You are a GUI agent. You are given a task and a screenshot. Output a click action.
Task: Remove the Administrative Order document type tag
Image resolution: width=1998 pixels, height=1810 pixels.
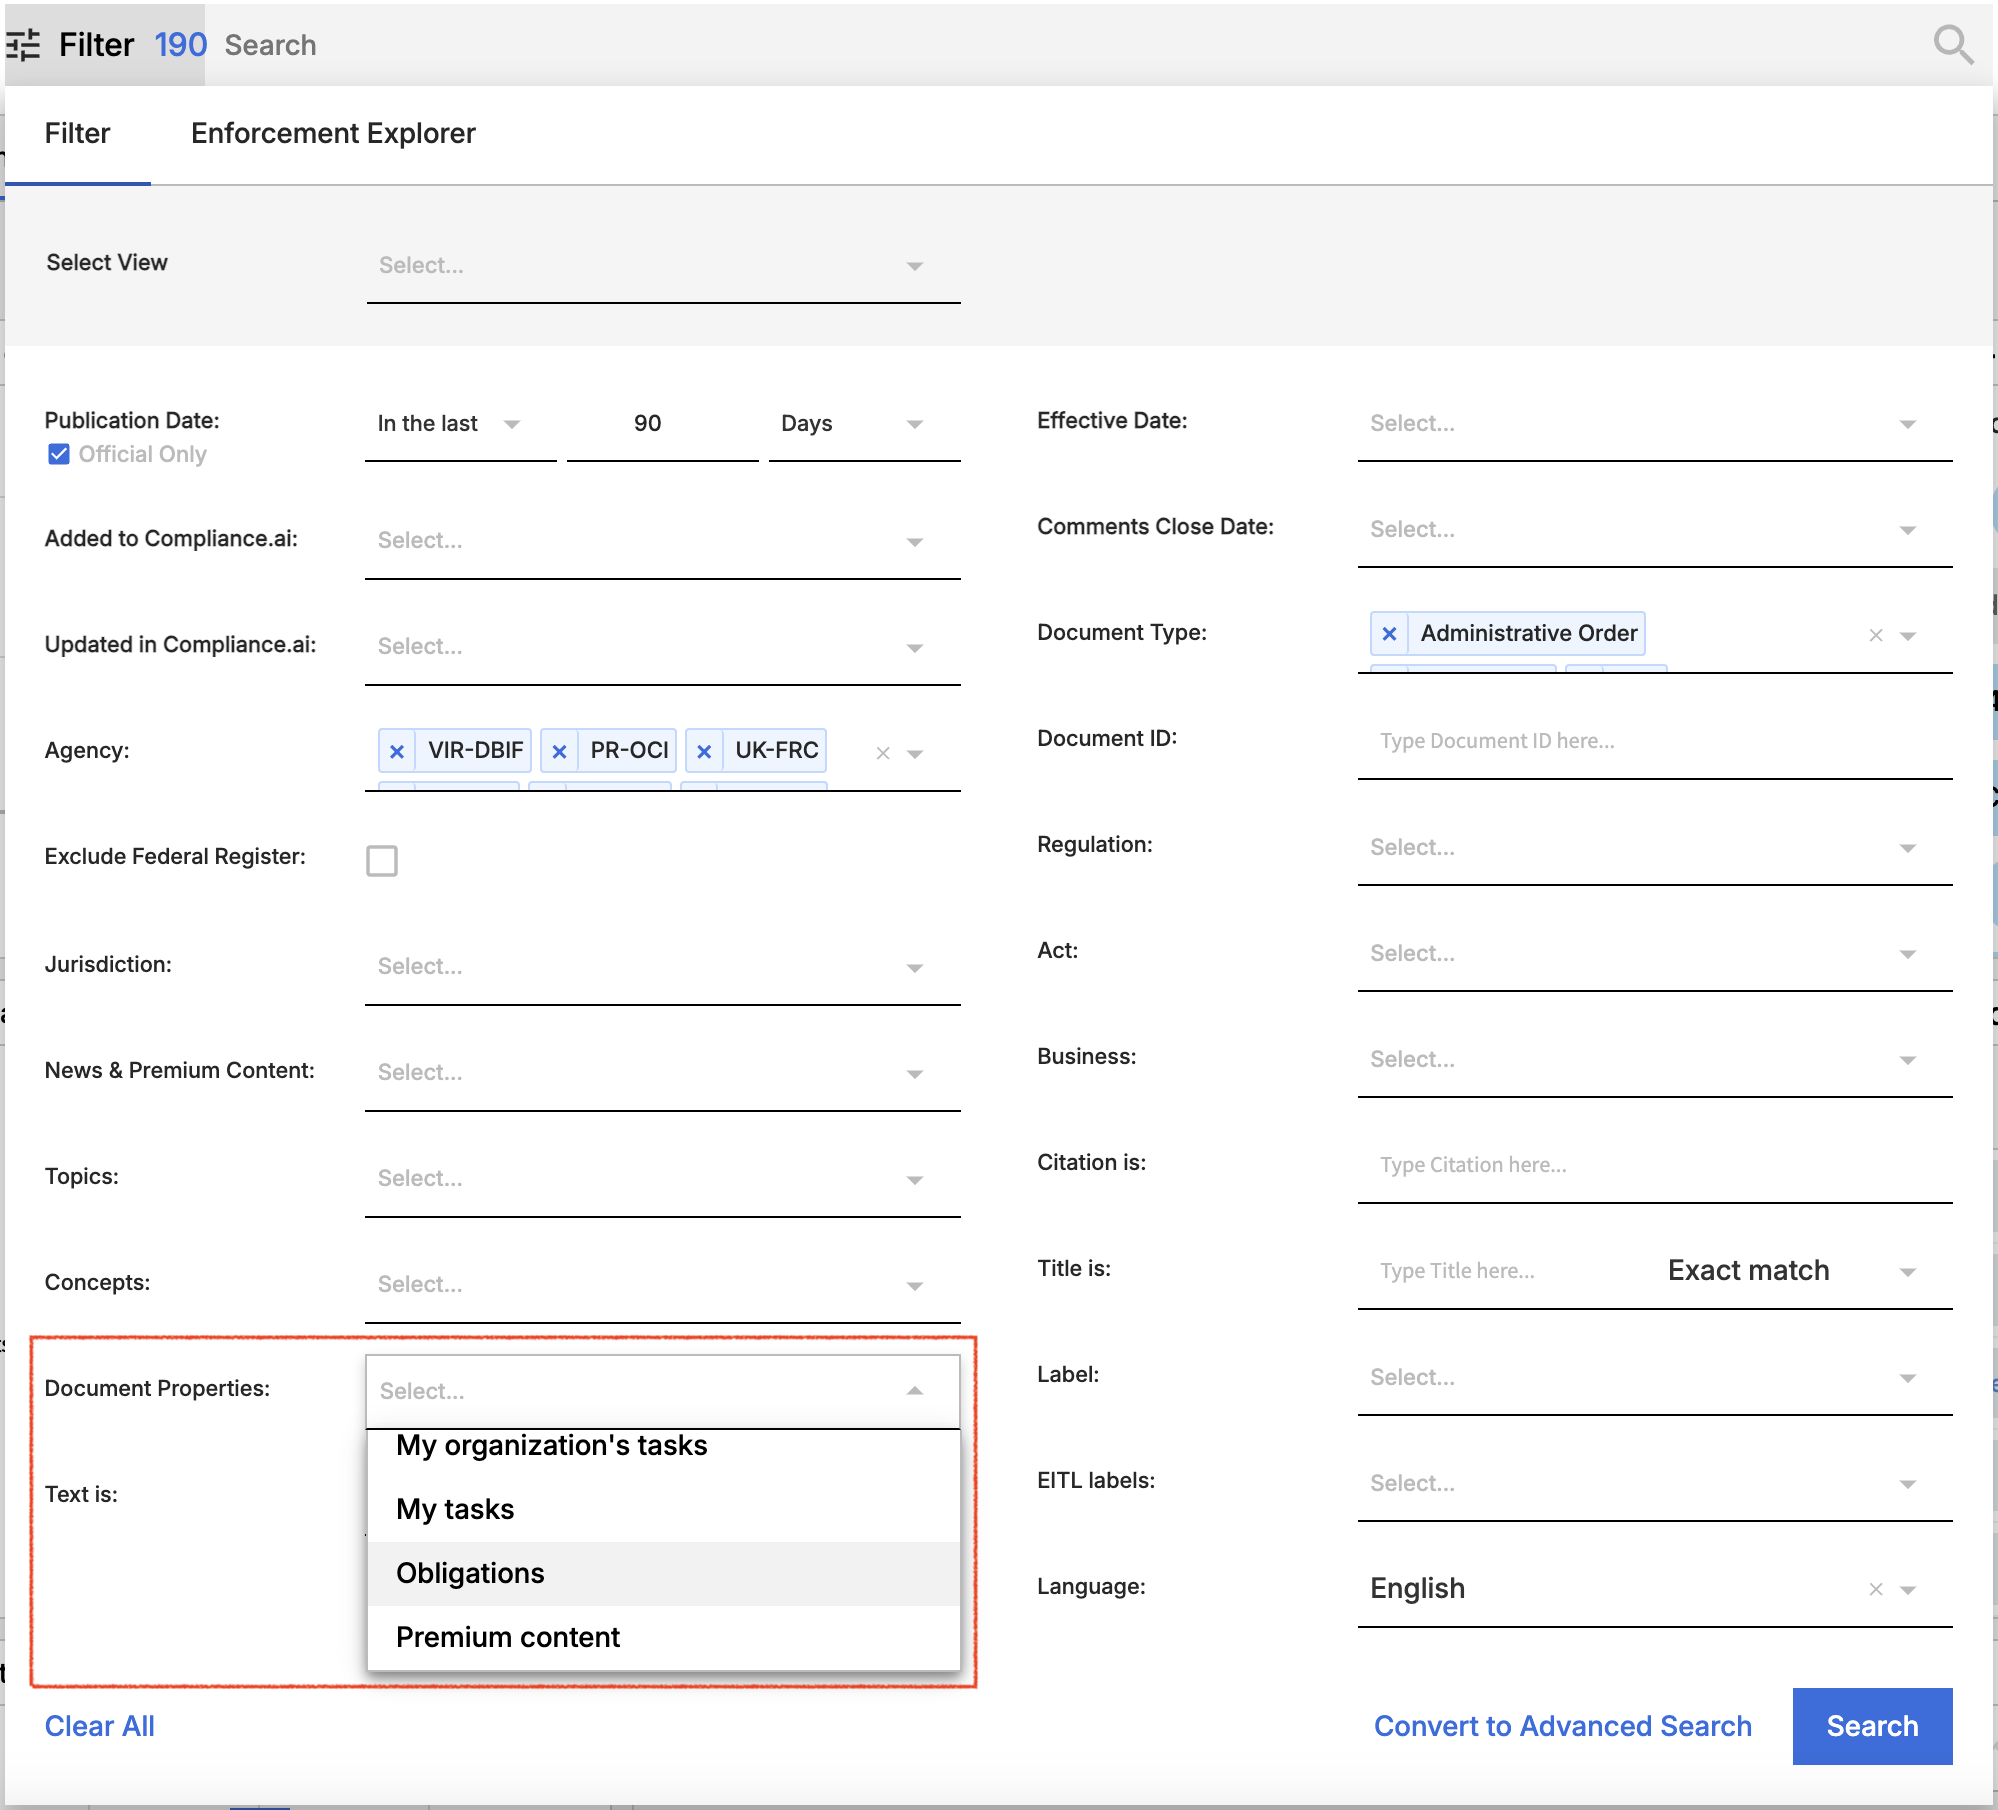(x=1389, y=634)
